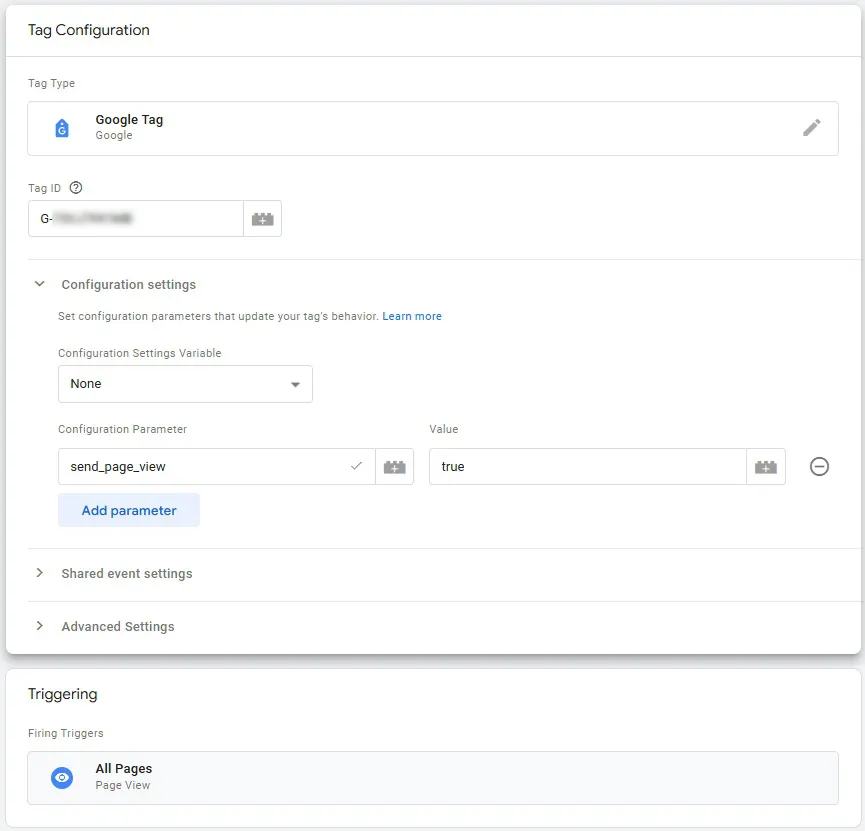Click the Value field containing true
The image size is (865, 831).
588,467
